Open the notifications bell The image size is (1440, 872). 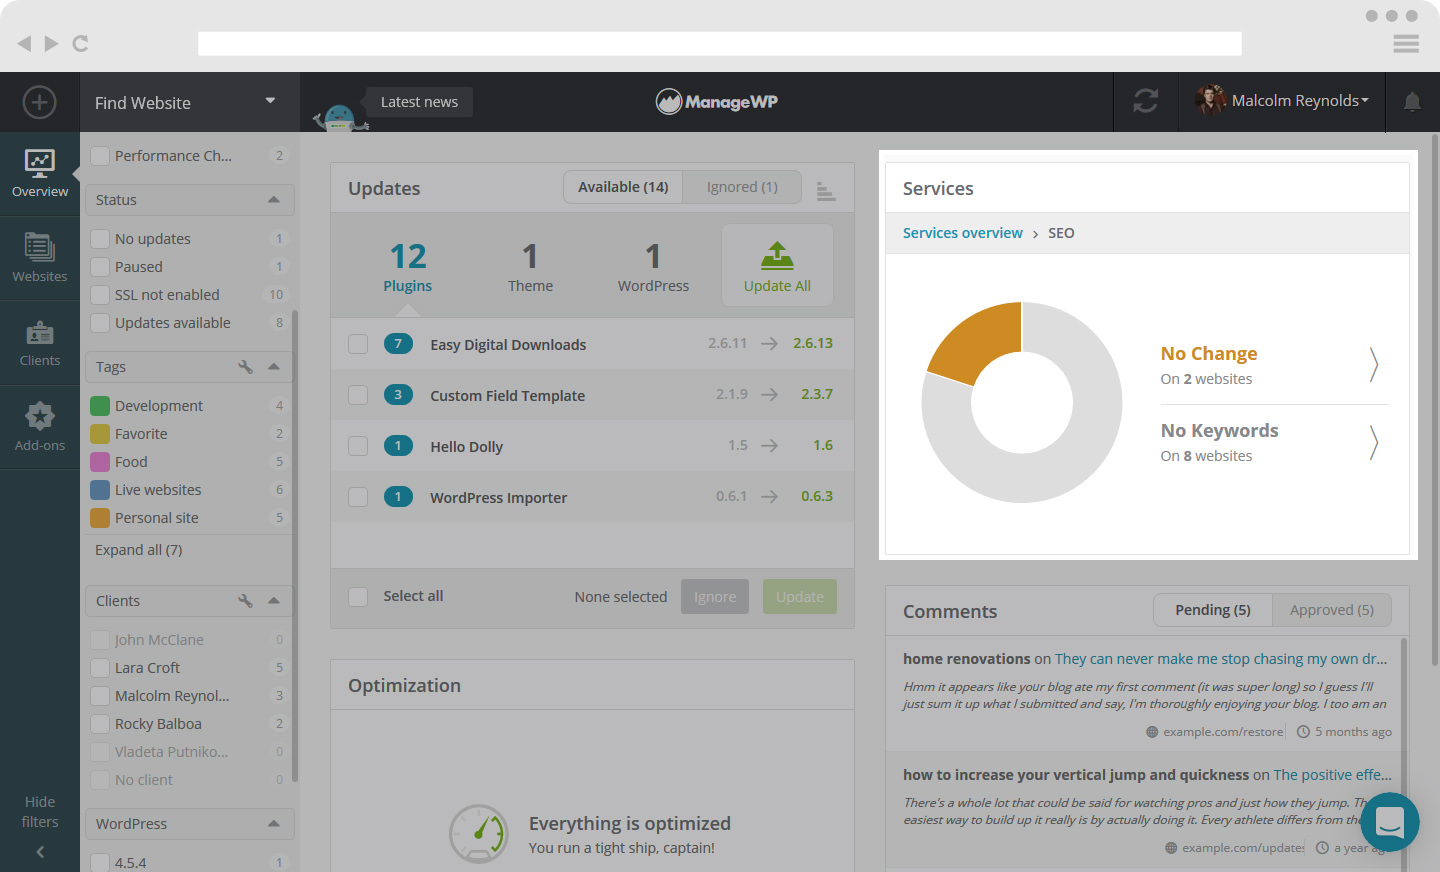click(x=1412, y=102)
